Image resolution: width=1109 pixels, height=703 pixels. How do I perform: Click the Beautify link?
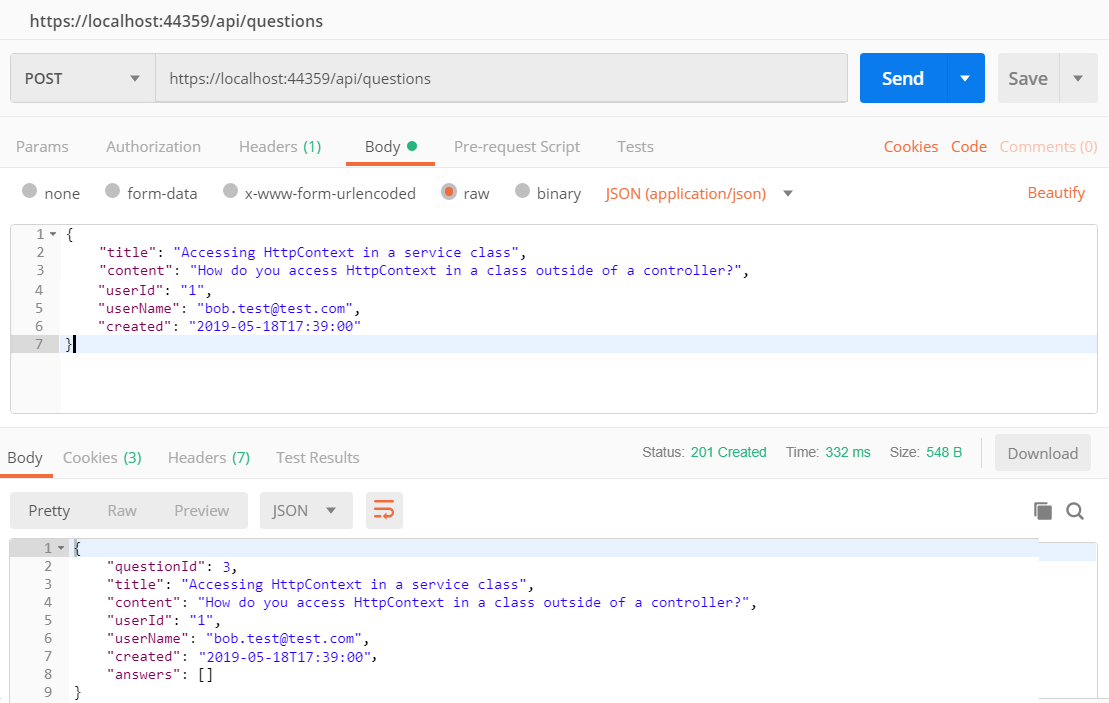point(1056,193)
